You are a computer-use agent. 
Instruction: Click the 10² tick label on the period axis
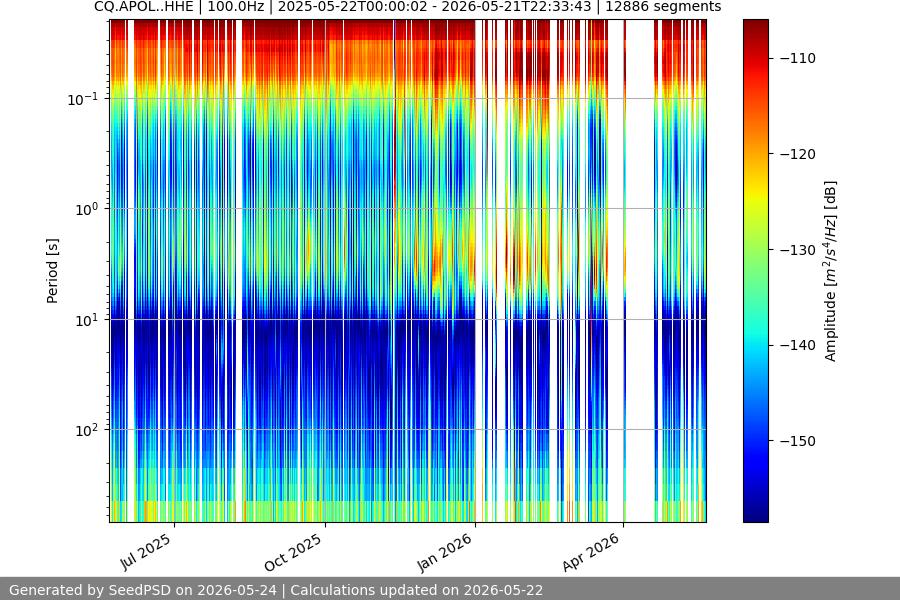[x=86, y=430]
